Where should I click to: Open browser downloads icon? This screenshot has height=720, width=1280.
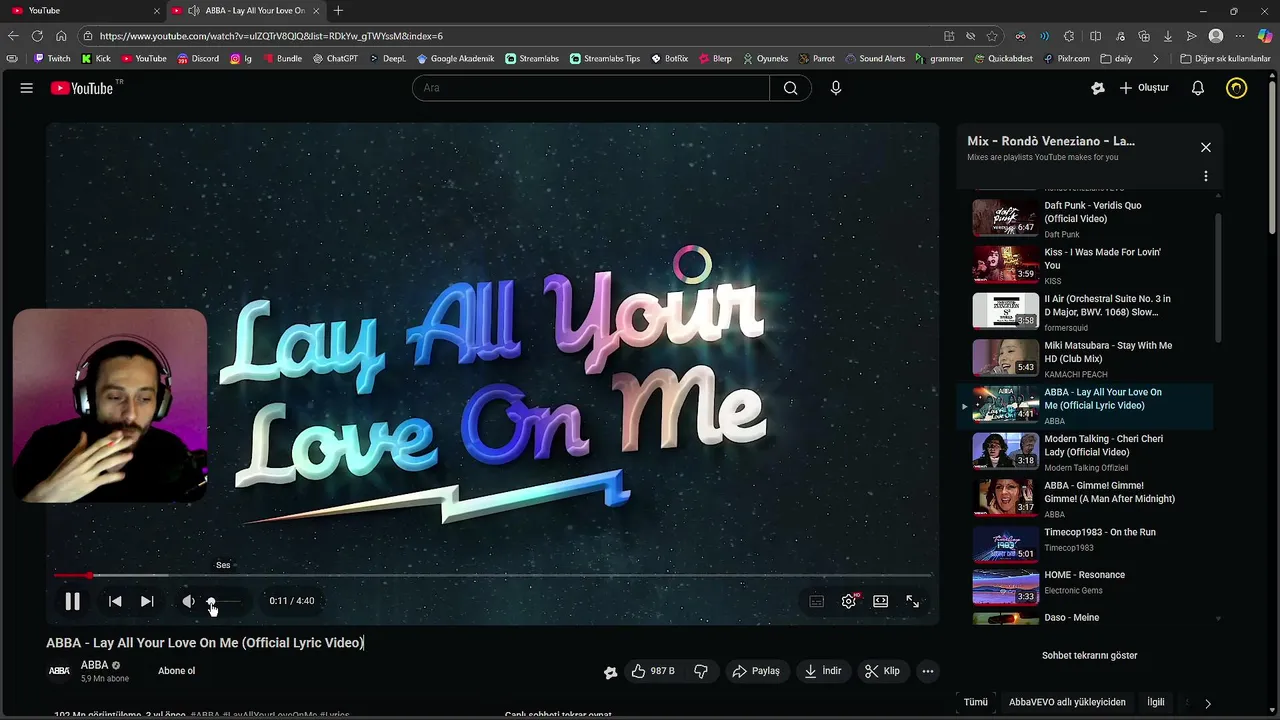coord(1167,36)
